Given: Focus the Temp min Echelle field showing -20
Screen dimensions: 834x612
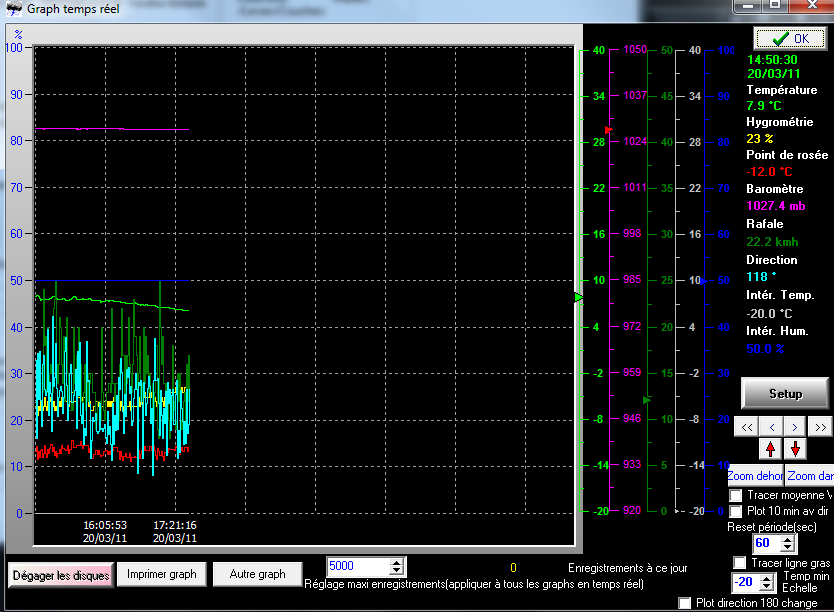Looking at the screenshot, I should point(745,582).
